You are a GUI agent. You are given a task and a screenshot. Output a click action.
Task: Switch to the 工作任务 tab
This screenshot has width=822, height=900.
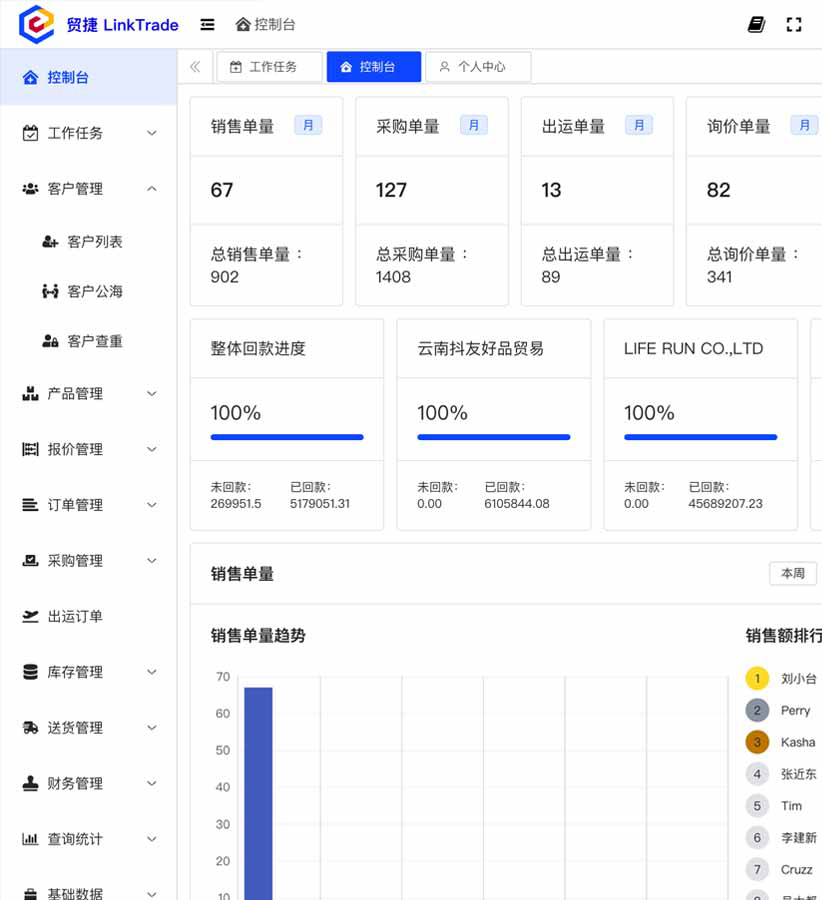pos(269,67)
